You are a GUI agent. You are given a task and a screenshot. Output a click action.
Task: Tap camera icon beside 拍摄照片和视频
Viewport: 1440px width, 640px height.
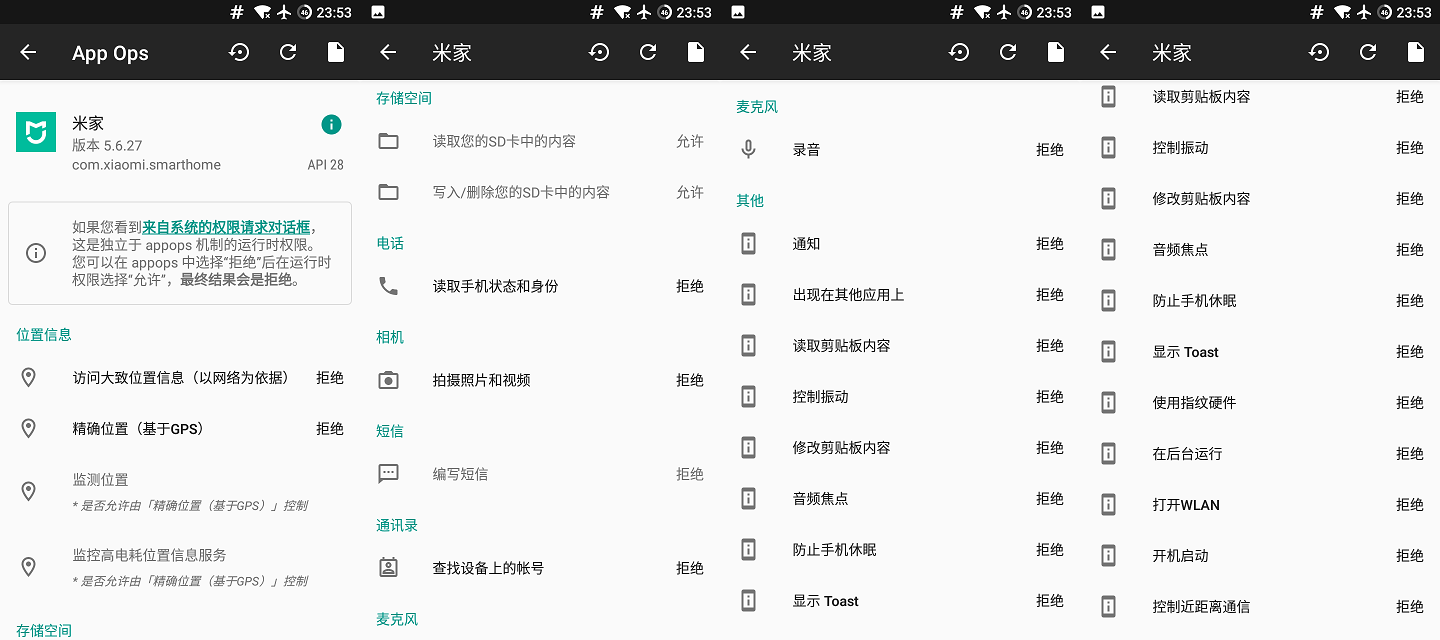pyautogui.click(x=388, y=380)
